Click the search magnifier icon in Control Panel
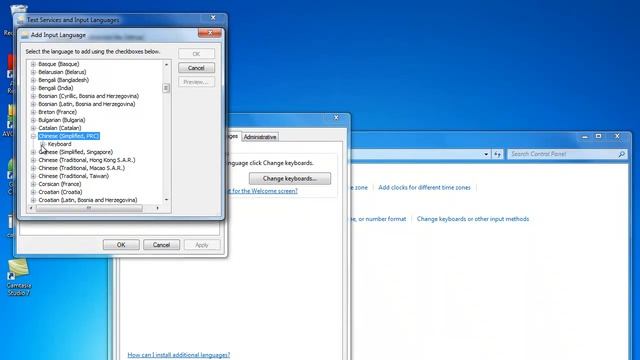 click(621, 154)
